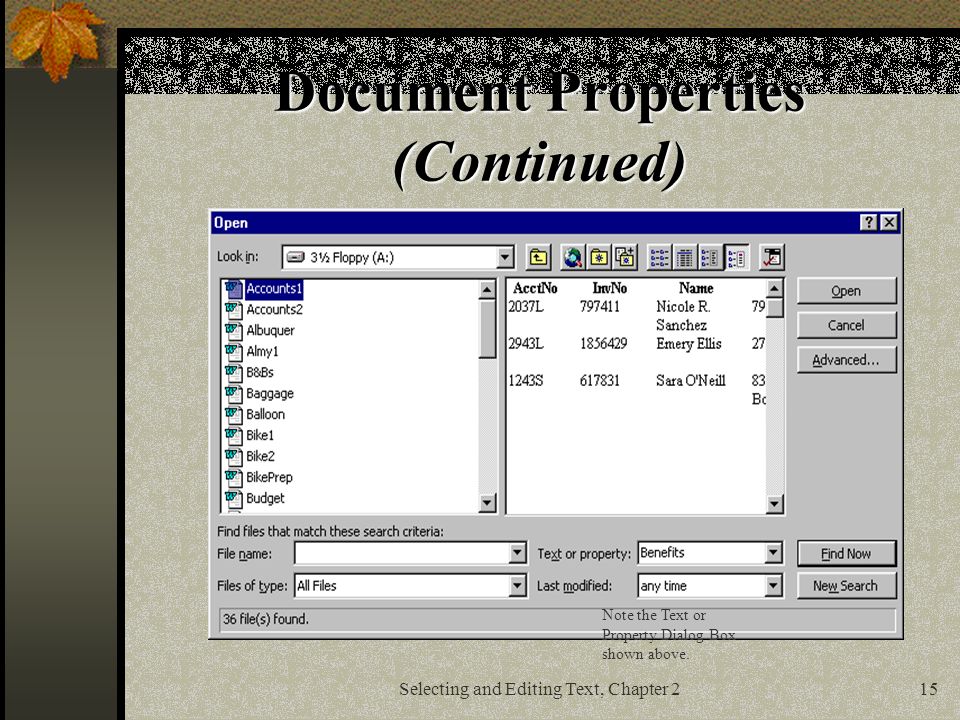Click the preview pane scroll down arrow
The image size is (960, 720).
(774, 504)
